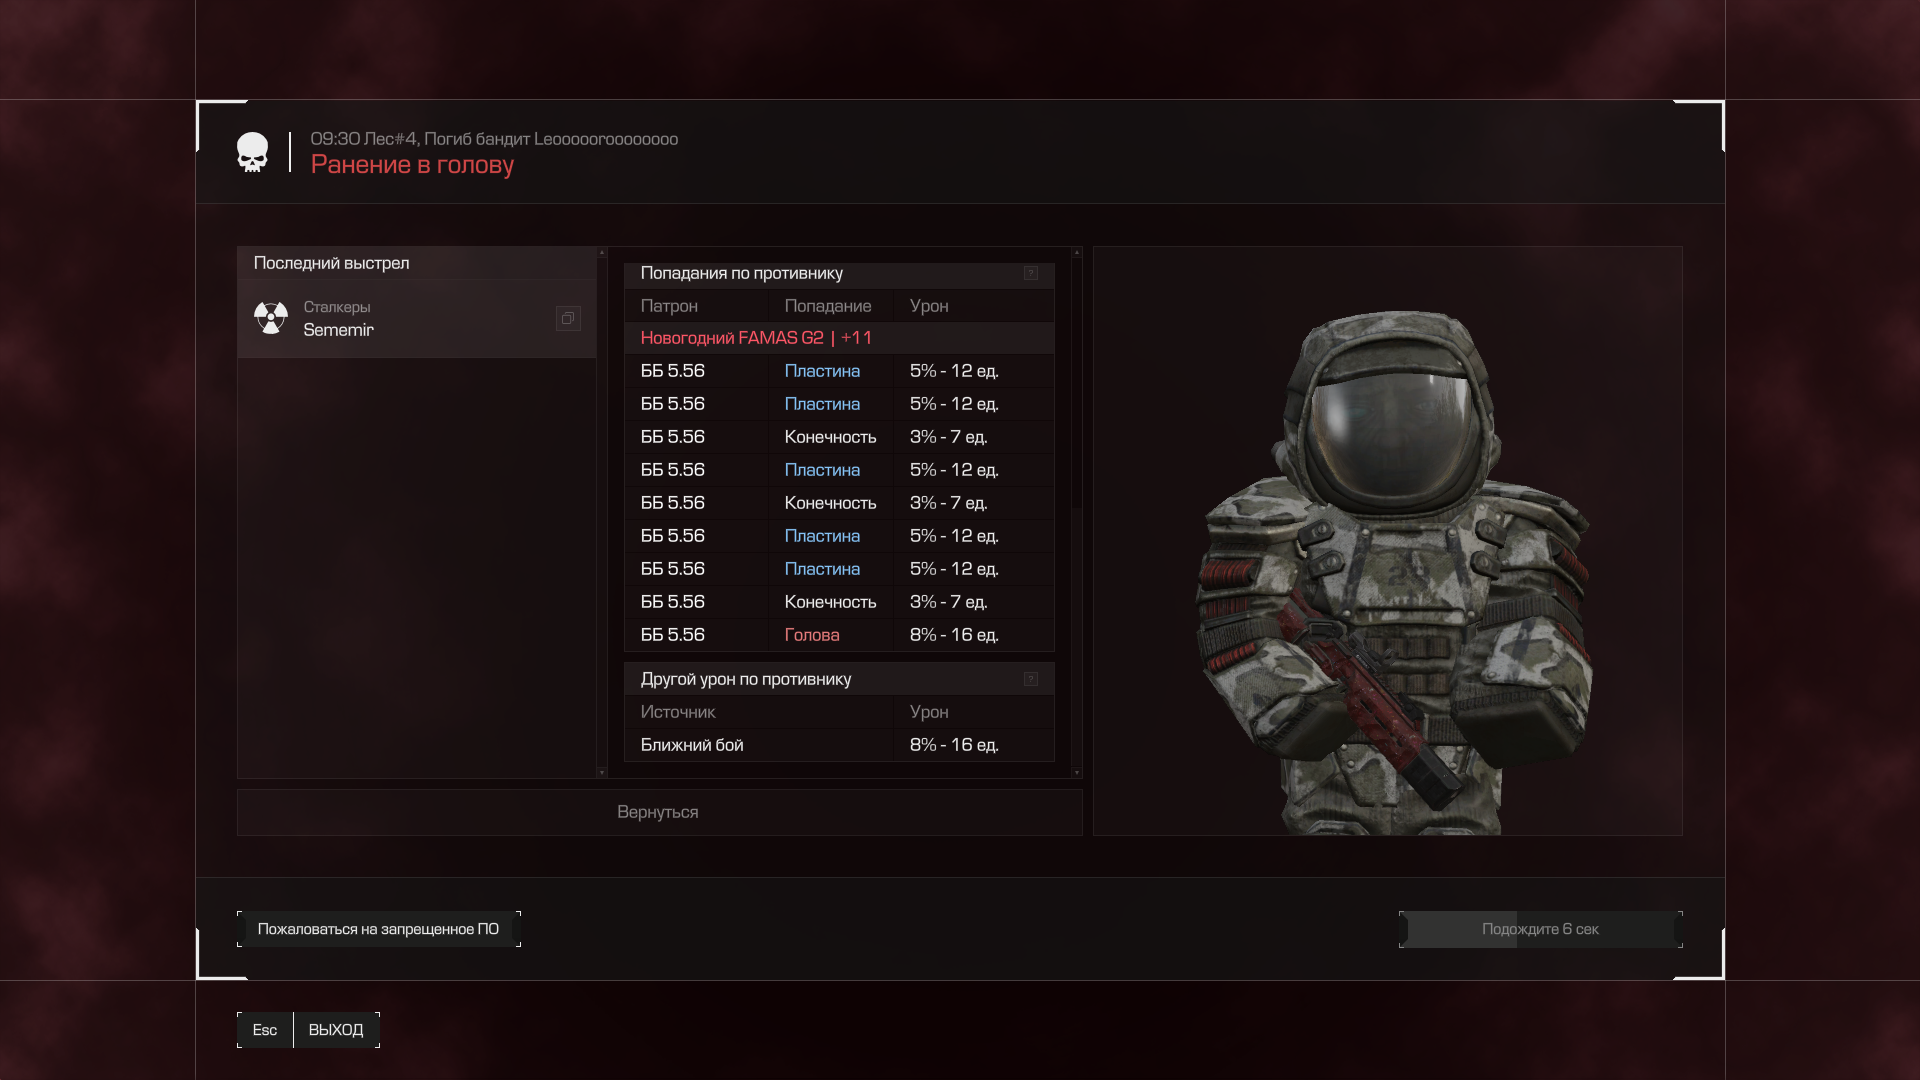
Task: Click the '8% - 16 ед.' head damage value
Action: [954, 635]
